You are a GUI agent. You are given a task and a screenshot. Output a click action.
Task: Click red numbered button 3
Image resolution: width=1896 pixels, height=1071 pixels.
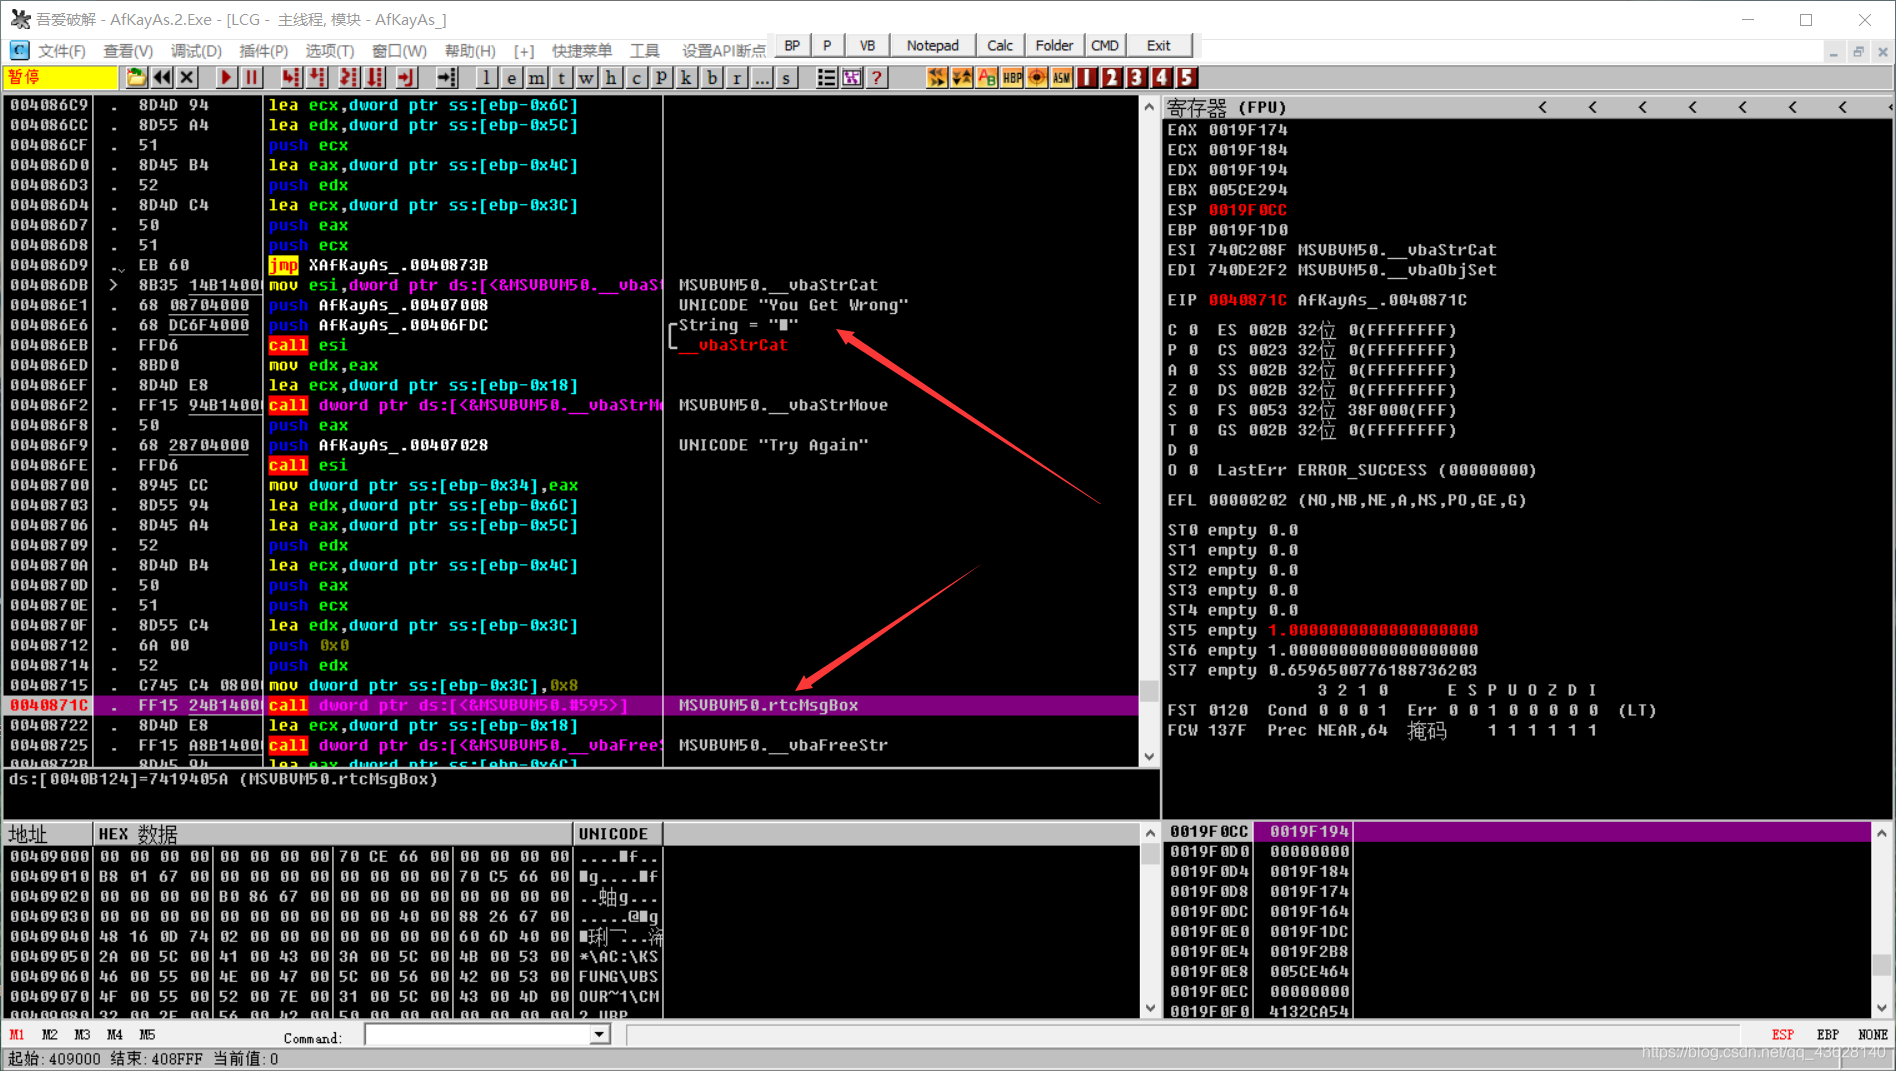point(1137,78)
